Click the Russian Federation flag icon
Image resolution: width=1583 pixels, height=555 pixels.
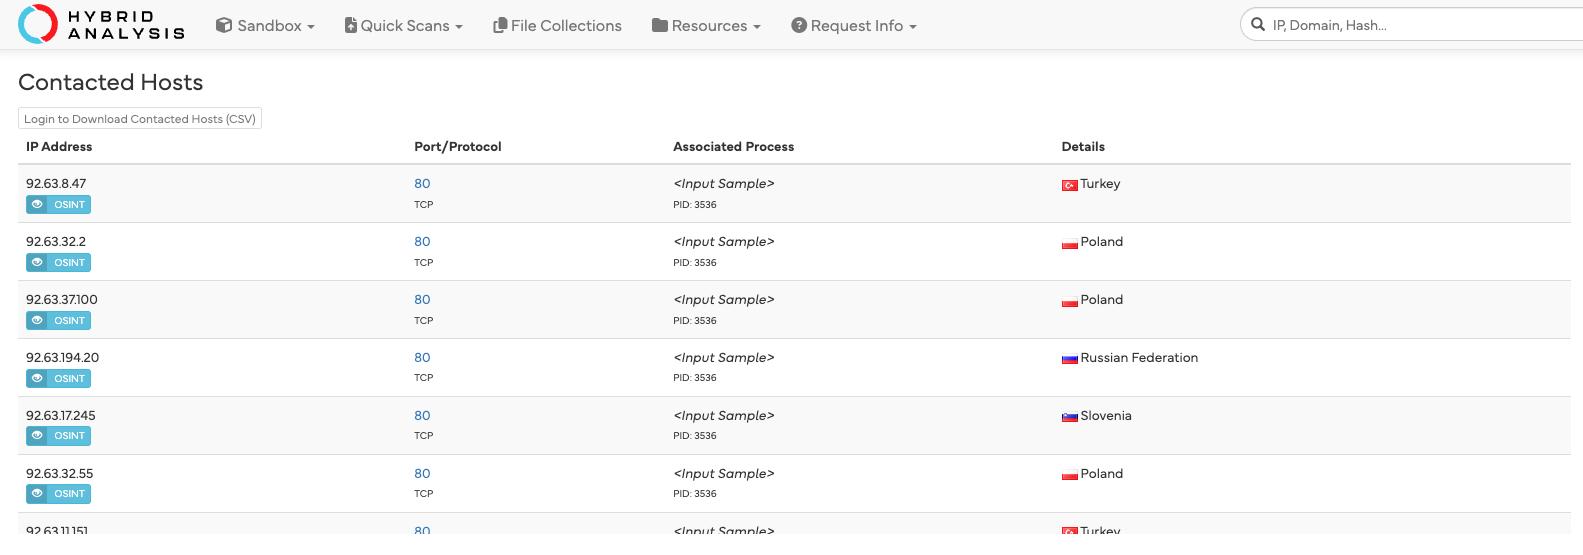[1069, 358]
